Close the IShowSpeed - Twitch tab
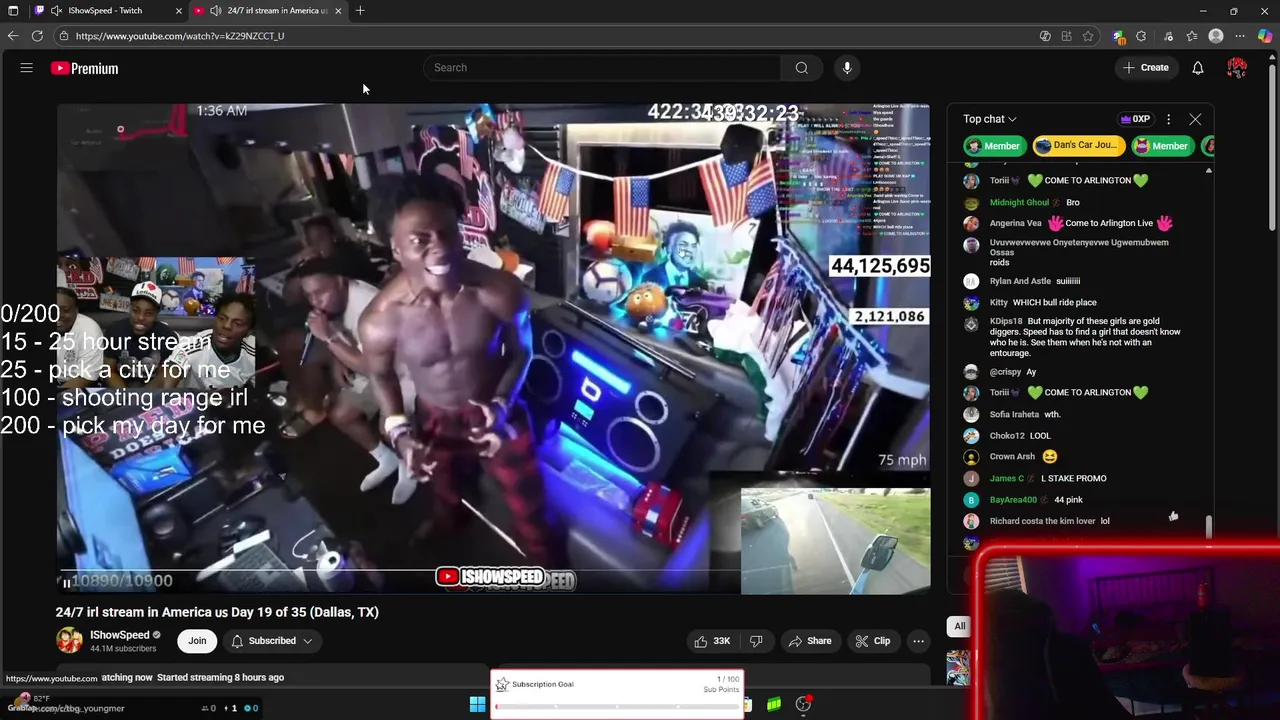 179,10
